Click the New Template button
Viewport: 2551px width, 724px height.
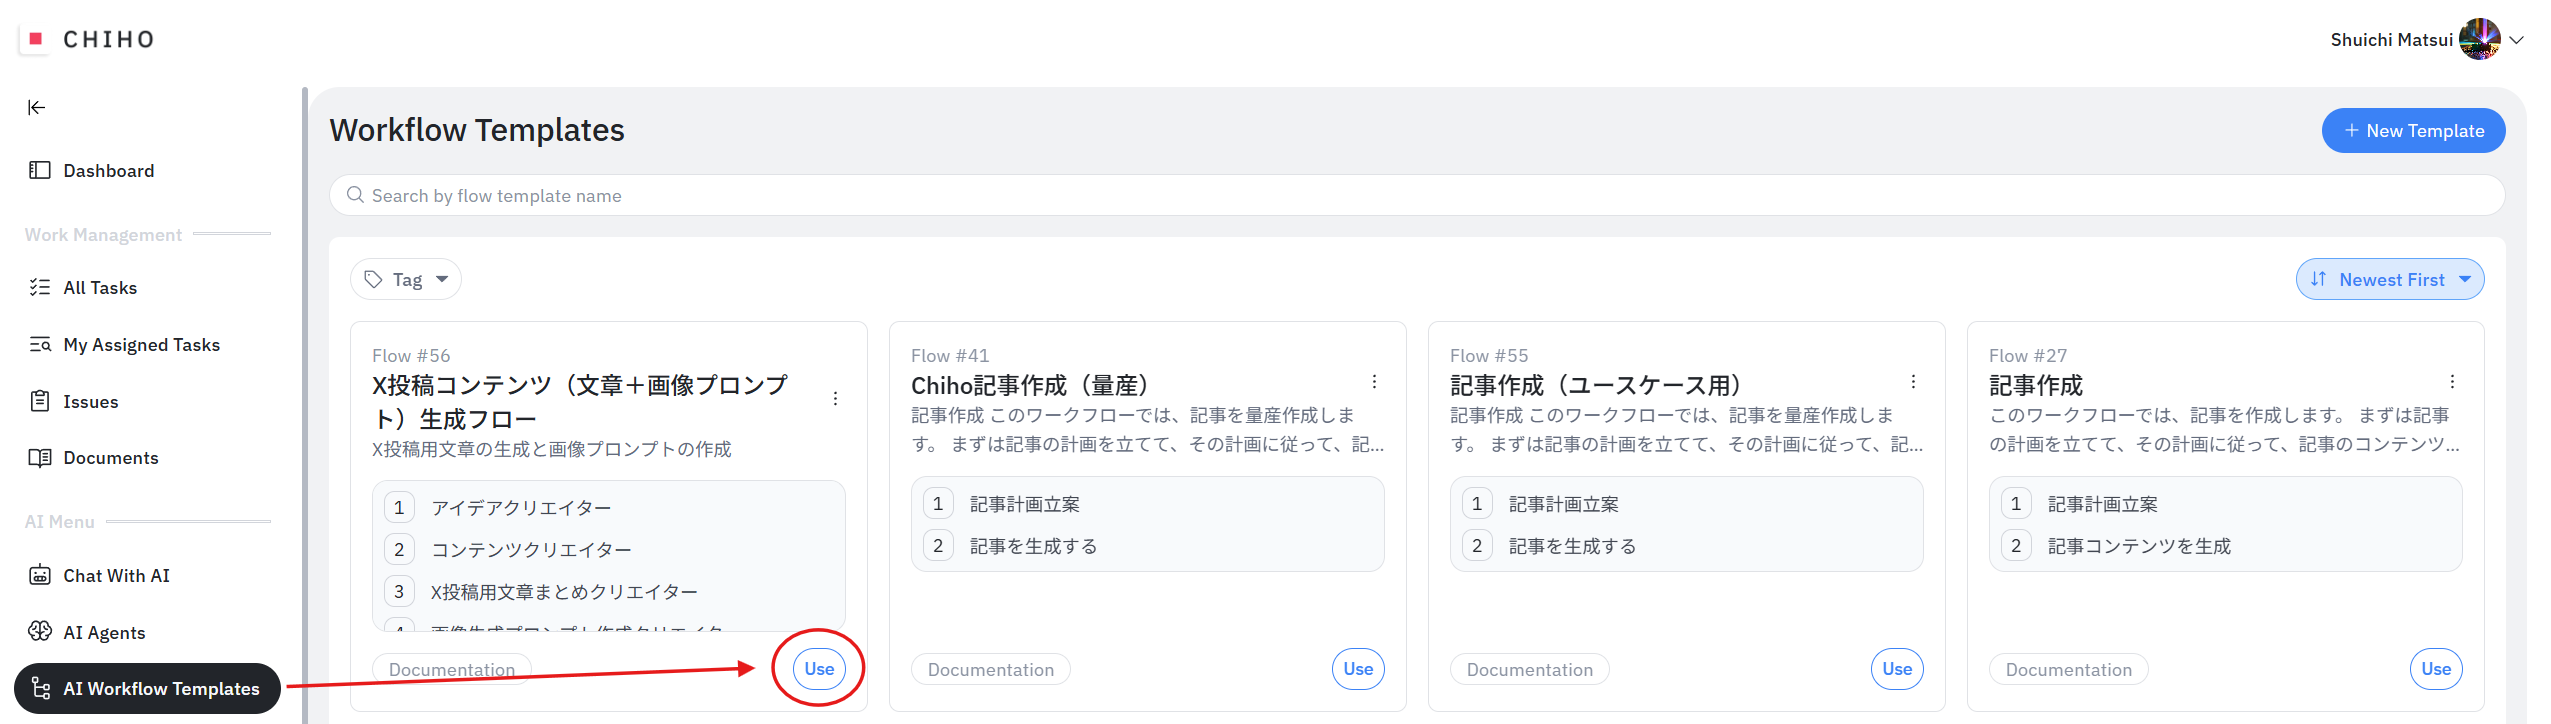[2412, 131]
